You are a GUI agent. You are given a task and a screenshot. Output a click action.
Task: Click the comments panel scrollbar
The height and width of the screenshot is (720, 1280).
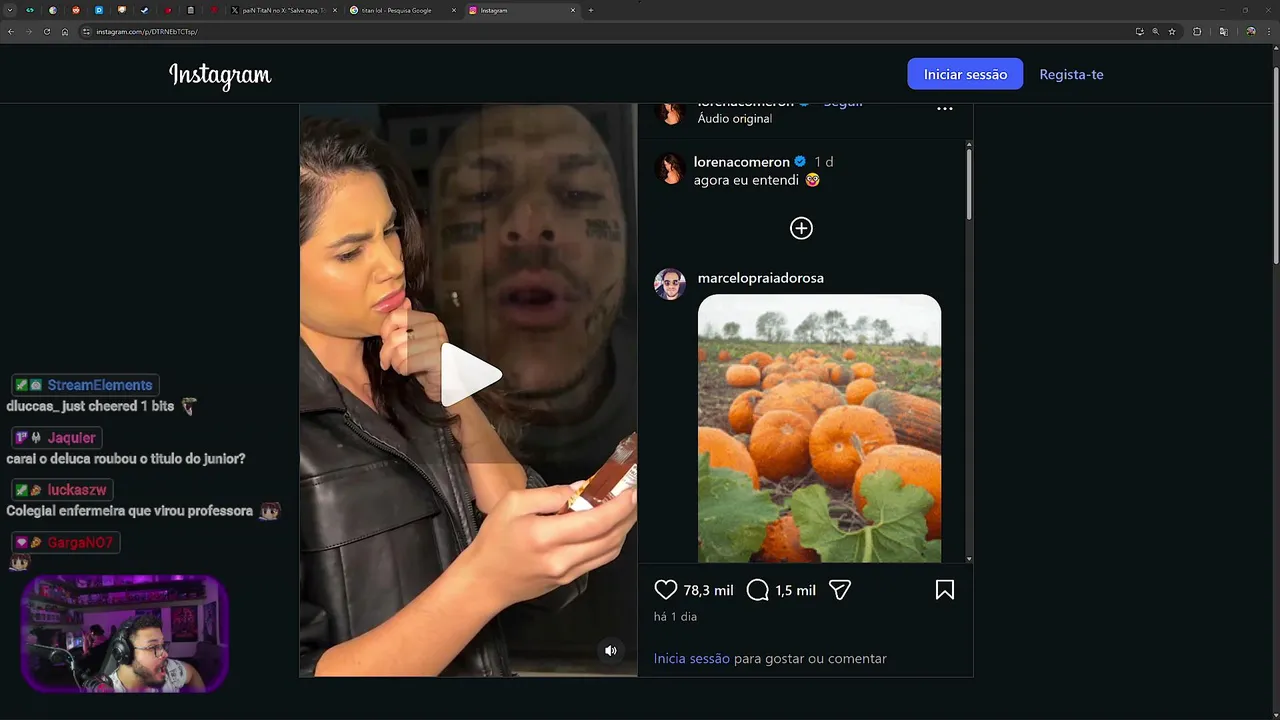[x=968, y=185]
